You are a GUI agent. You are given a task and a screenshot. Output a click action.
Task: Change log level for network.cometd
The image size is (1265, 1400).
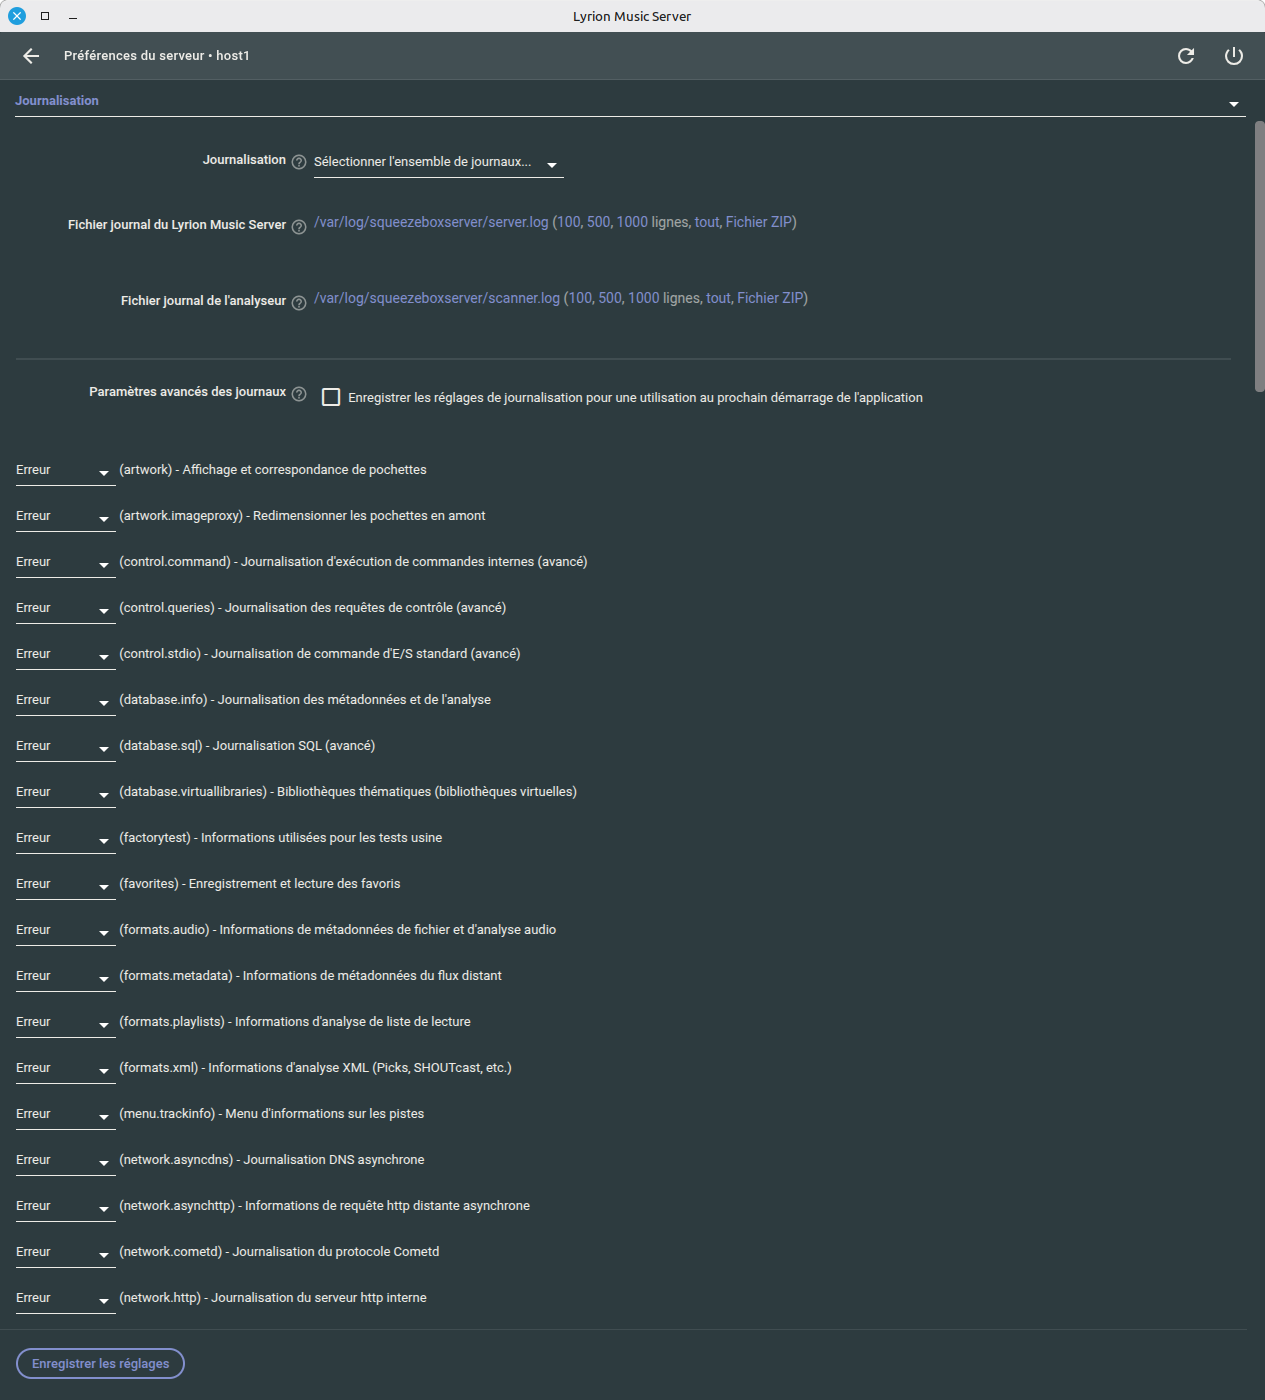coord(66,1253)
